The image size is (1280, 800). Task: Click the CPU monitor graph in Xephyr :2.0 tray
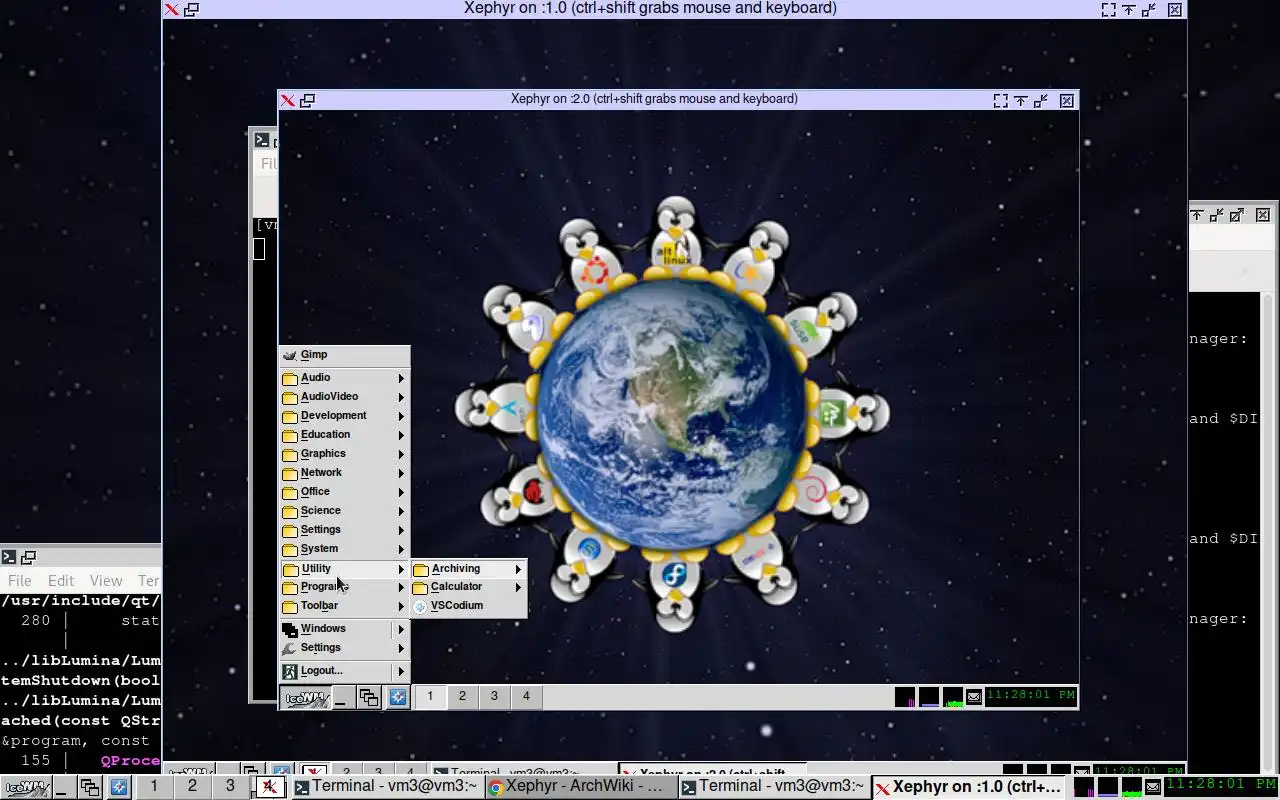pos(905,697)
